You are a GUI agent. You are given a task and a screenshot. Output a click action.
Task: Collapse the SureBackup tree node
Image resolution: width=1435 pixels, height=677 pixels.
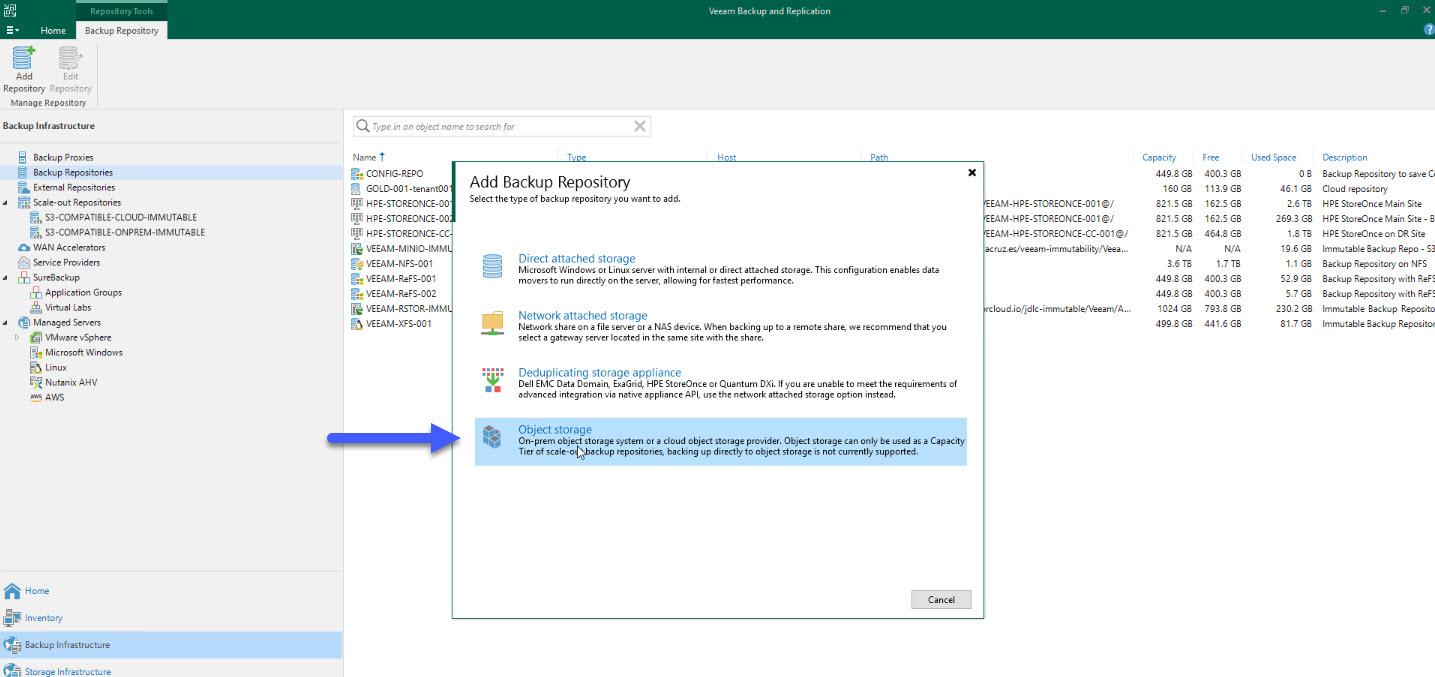(x=5, y=278)
